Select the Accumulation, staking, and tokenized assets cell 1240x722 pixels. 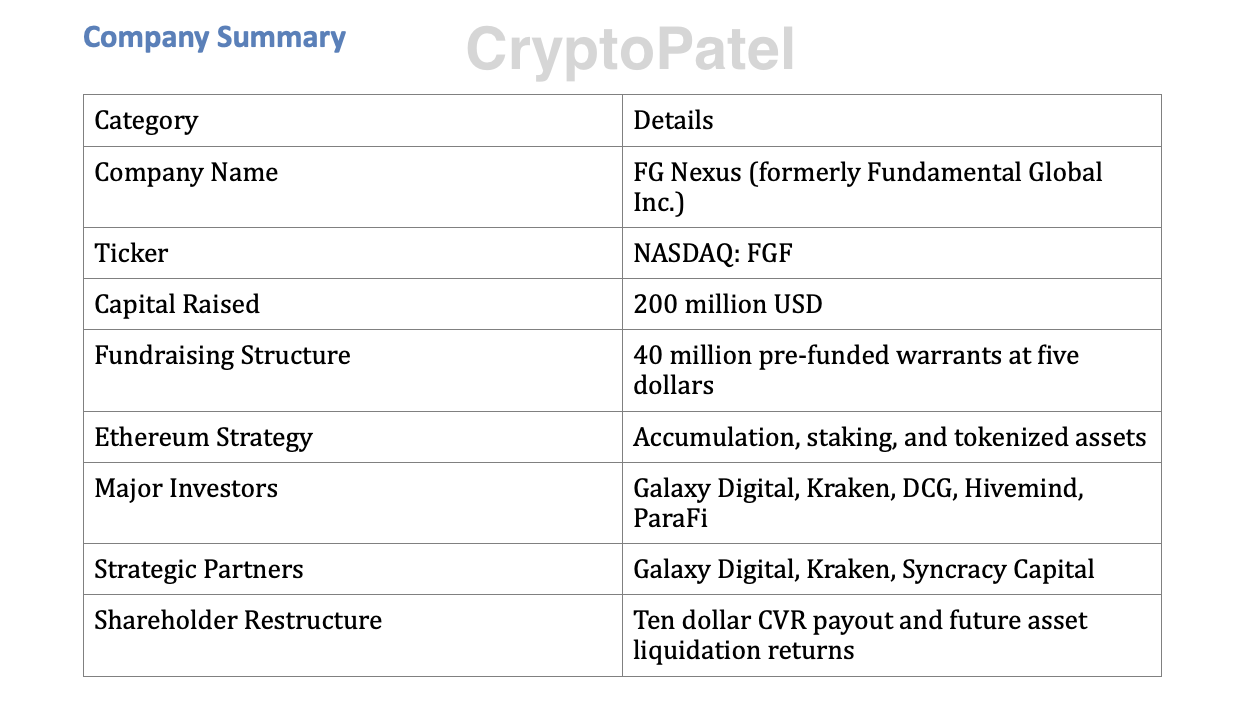tap(889, 437)
